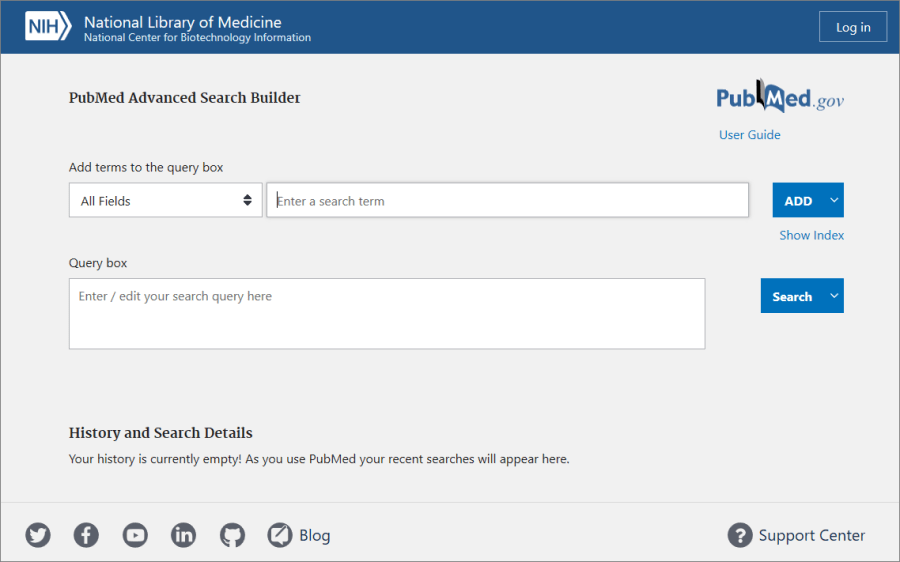Click the NIH logo icon
Screen dimensions: 900x562
point(48,26)
